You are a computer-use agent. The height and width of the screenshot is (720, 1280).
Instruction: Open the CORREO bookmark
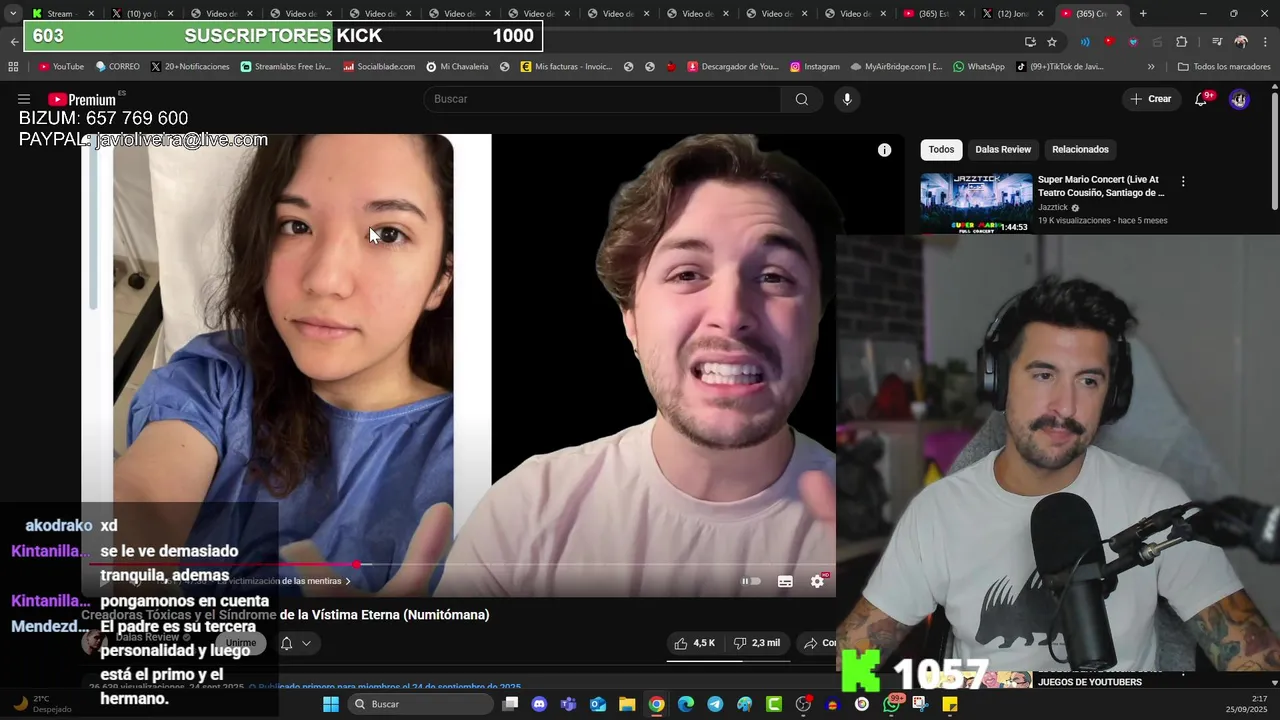(x=118, y=67)
